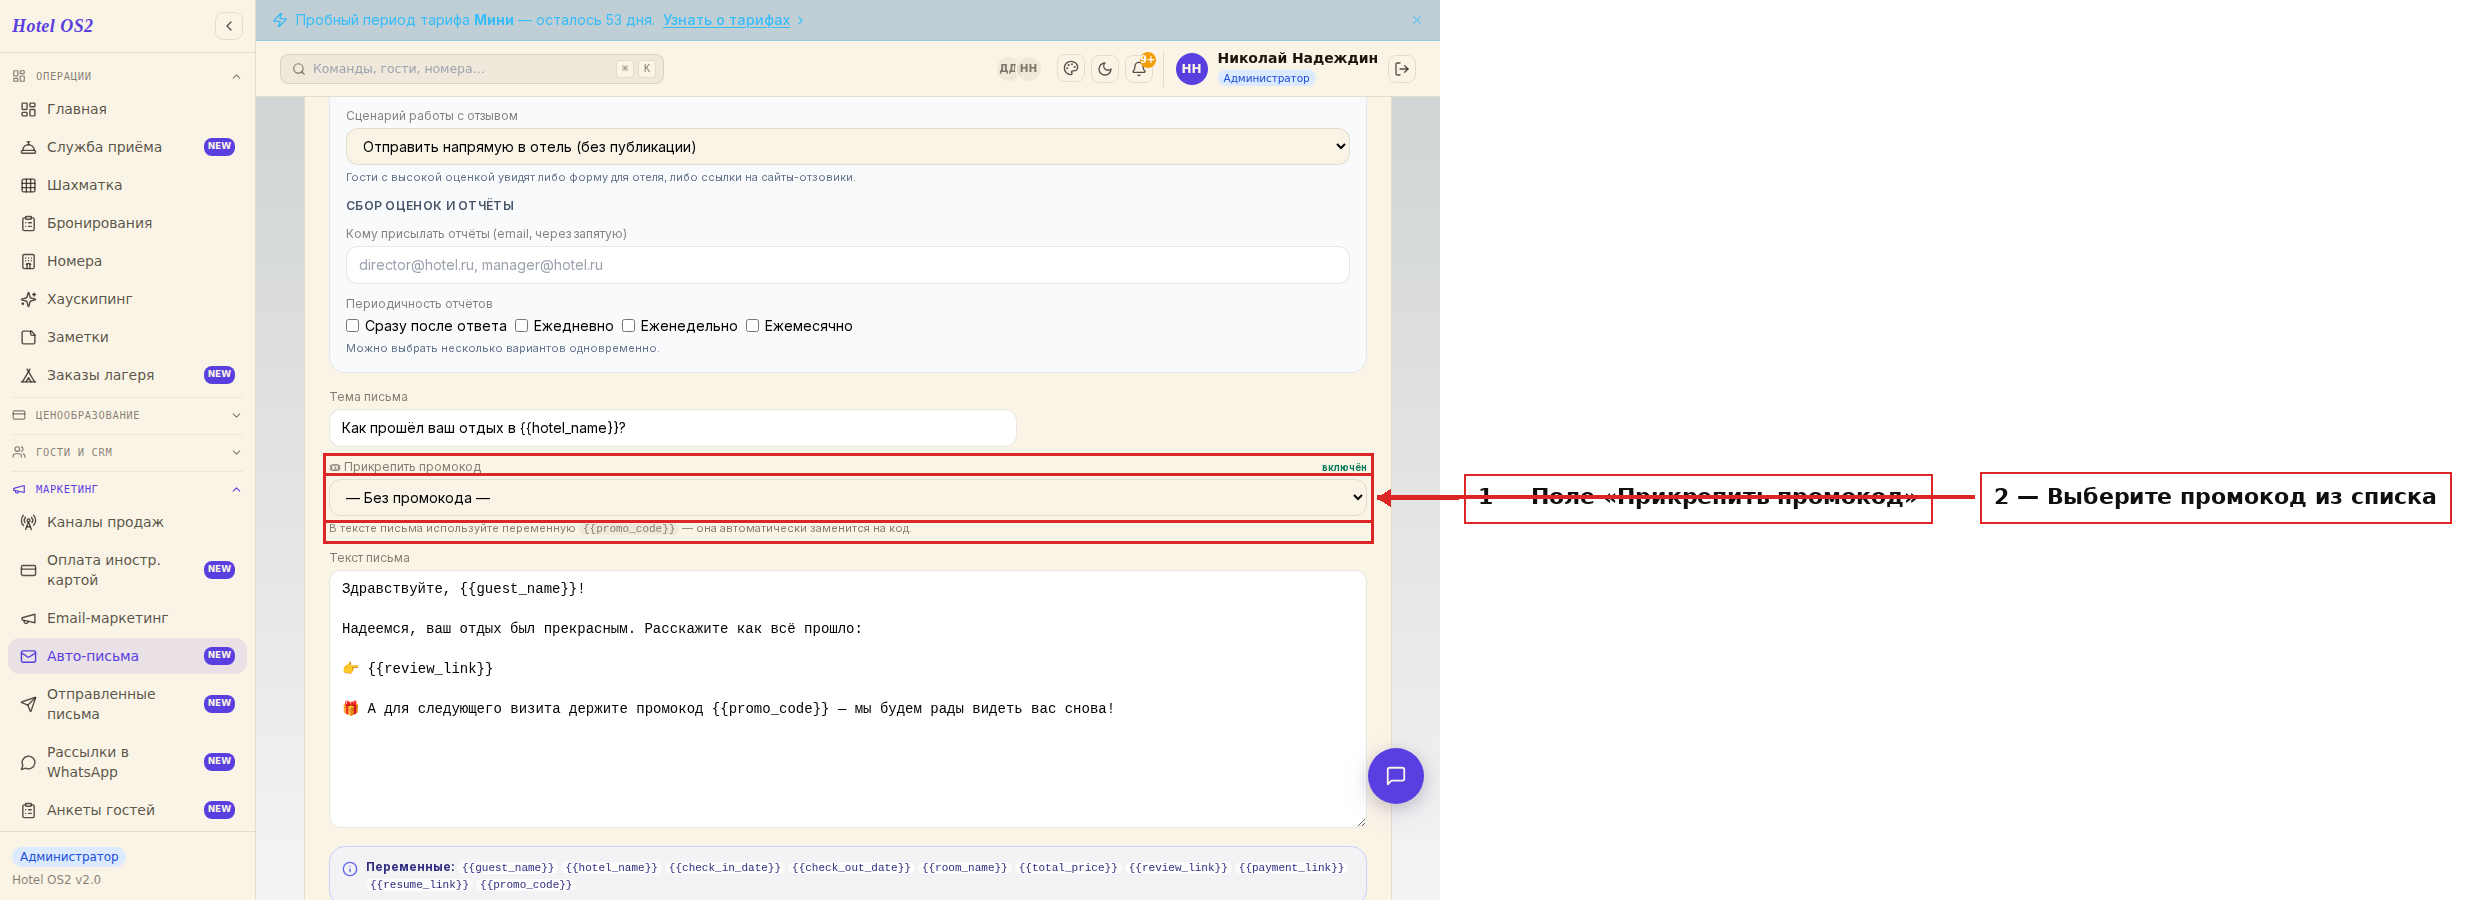2475x900 pixels.
Task: Expand the Ценообразование sidebar section
Action: [127, 415]
